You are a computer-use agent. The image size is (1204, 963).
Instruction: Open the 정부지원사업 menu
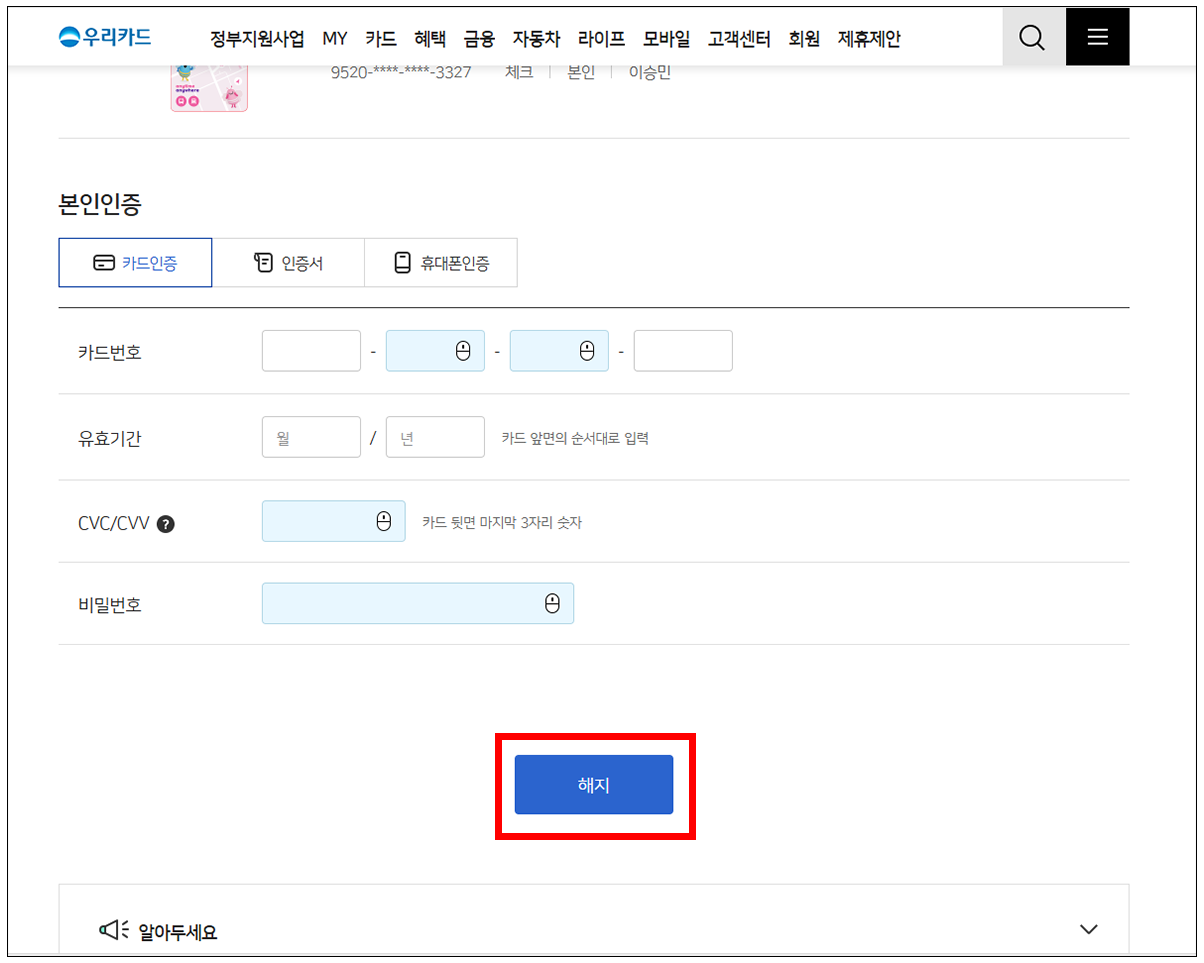pos(257,39)
